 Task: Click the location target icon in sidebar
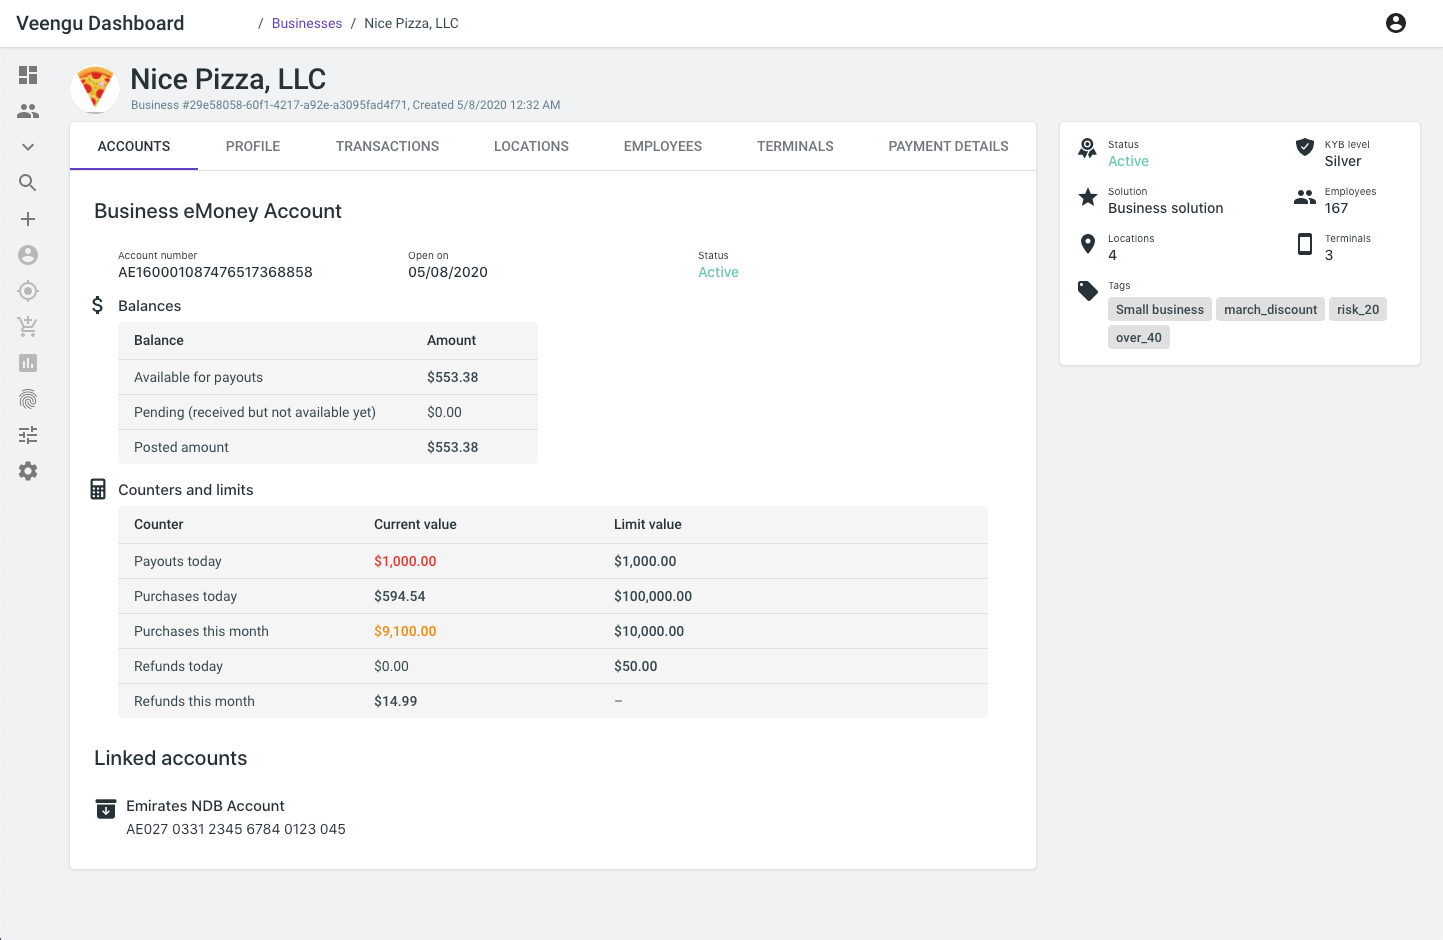click(x=27, y=291)
